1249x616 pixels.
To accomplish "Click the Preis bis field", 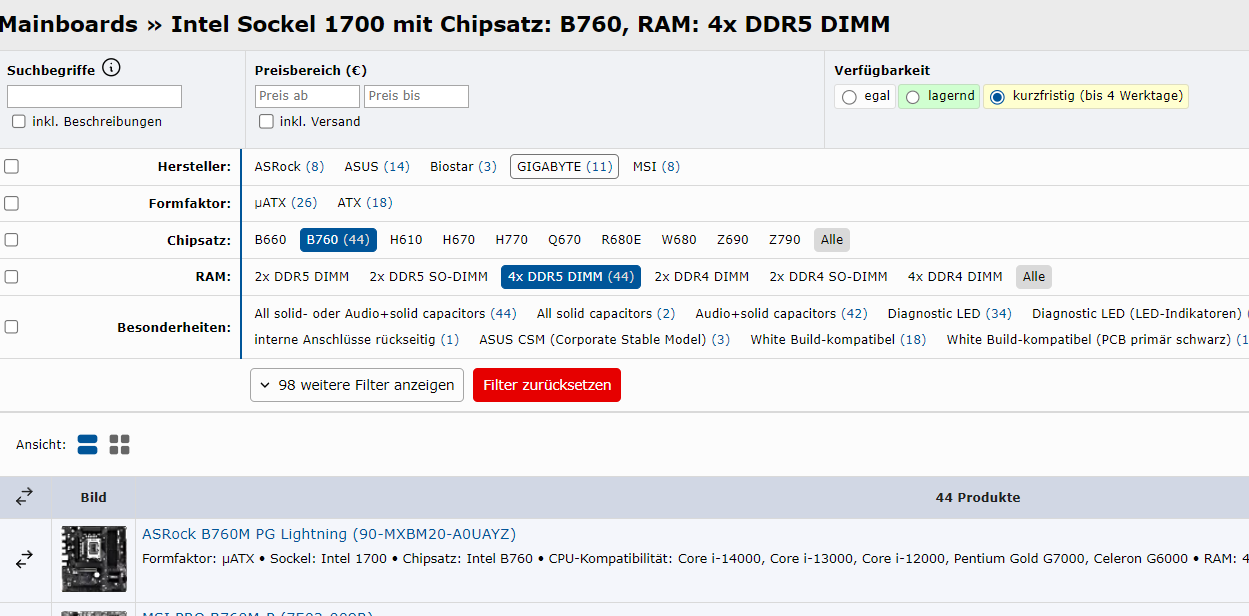I will tap(416, 96).
